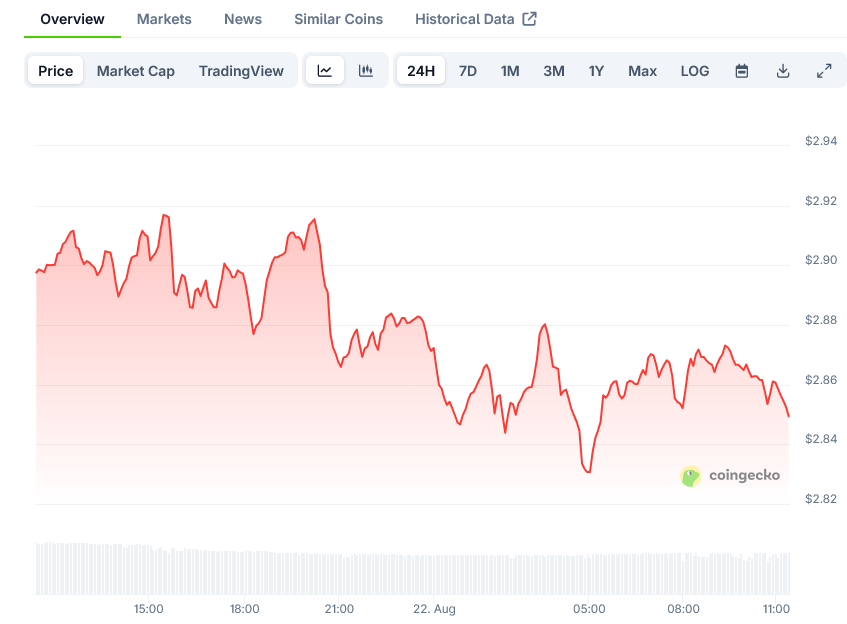Click the 15:00 time axis label

(149, 609)
